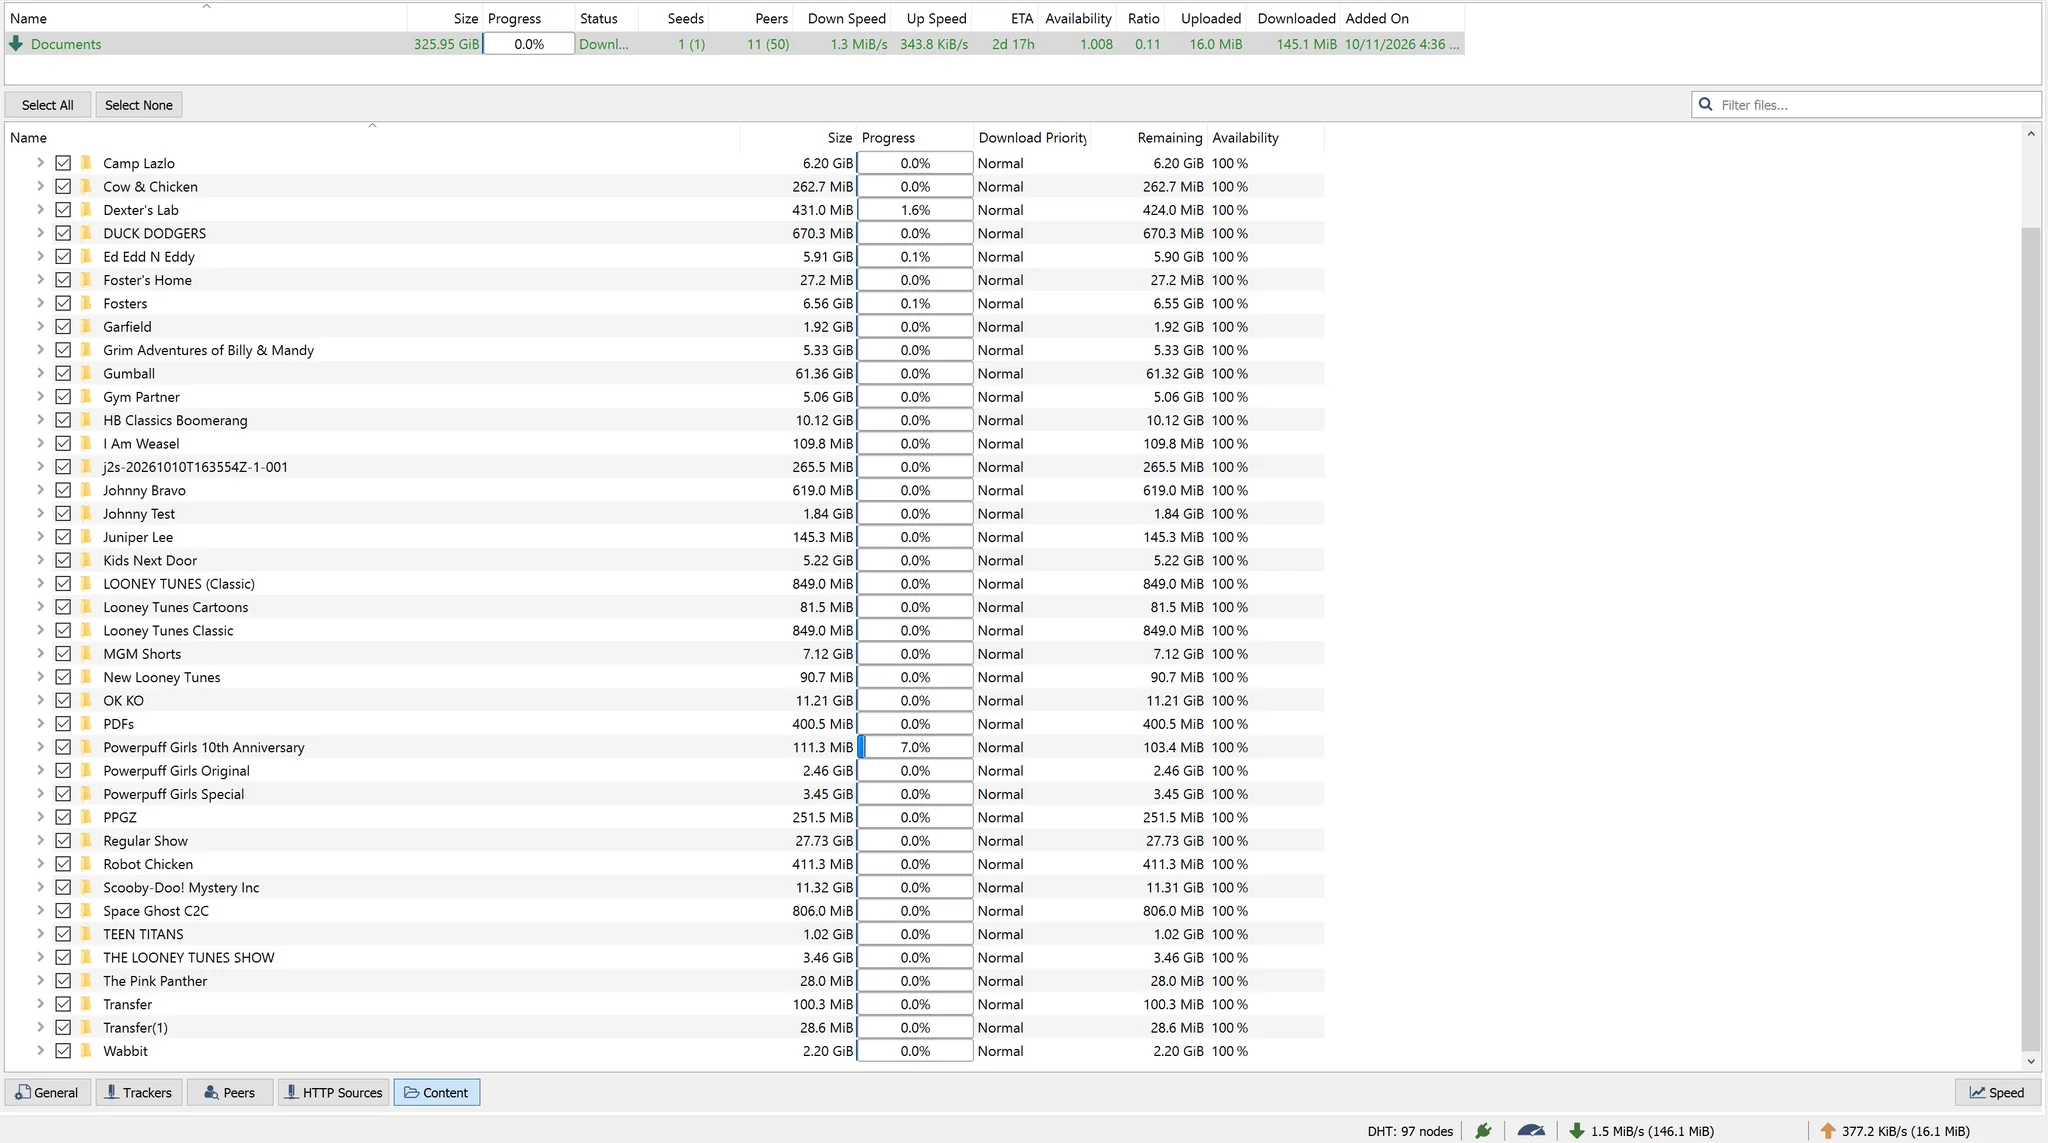Expand the Fosters folder tree
Viewport: 2048px width, 1143px height.
point(40,303)
